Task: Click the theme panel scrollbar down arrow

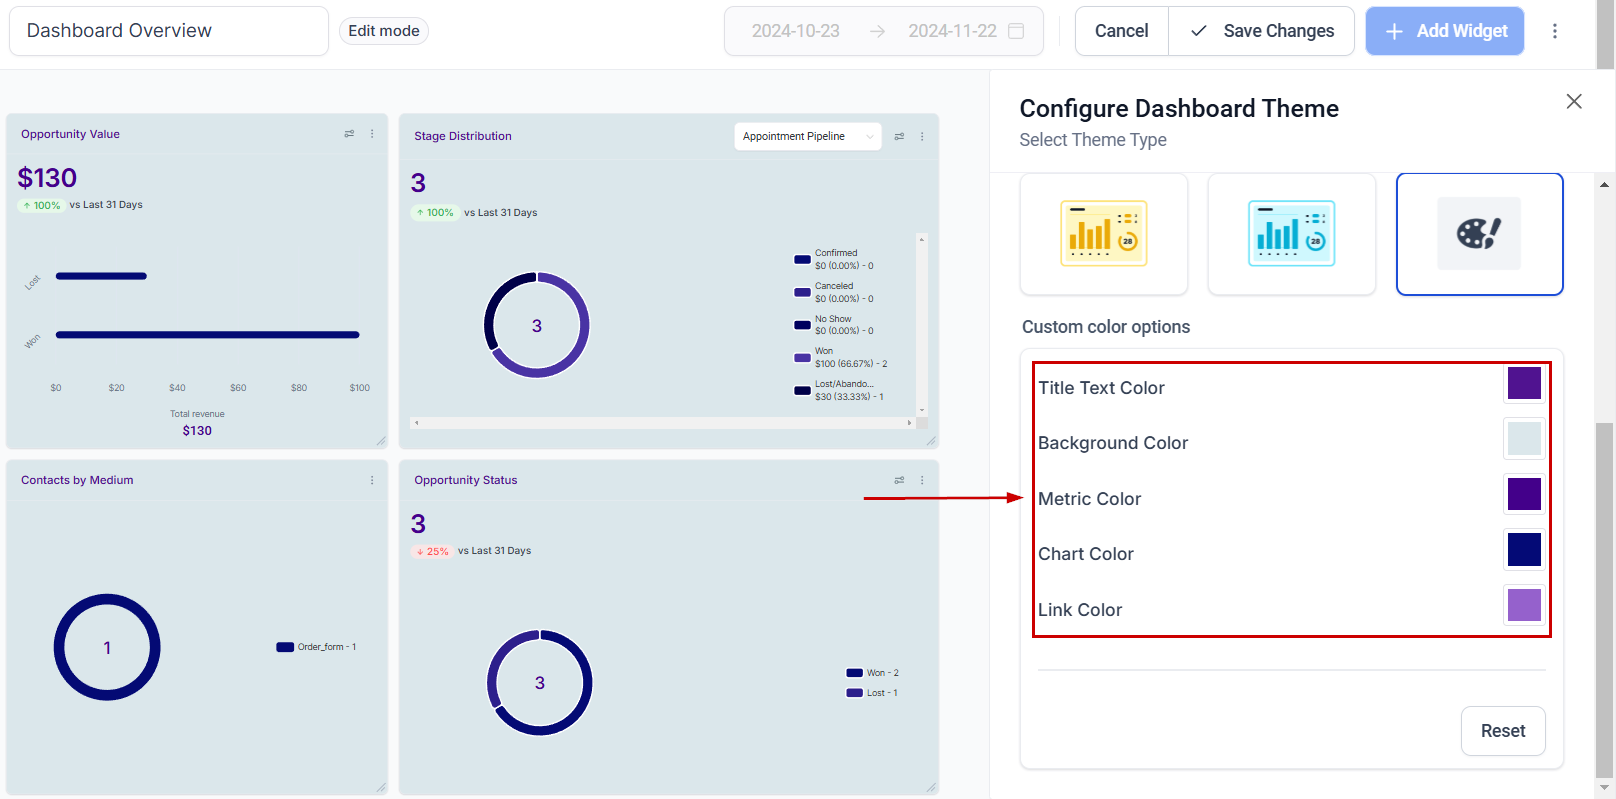Action: (x=1604, y=787)
